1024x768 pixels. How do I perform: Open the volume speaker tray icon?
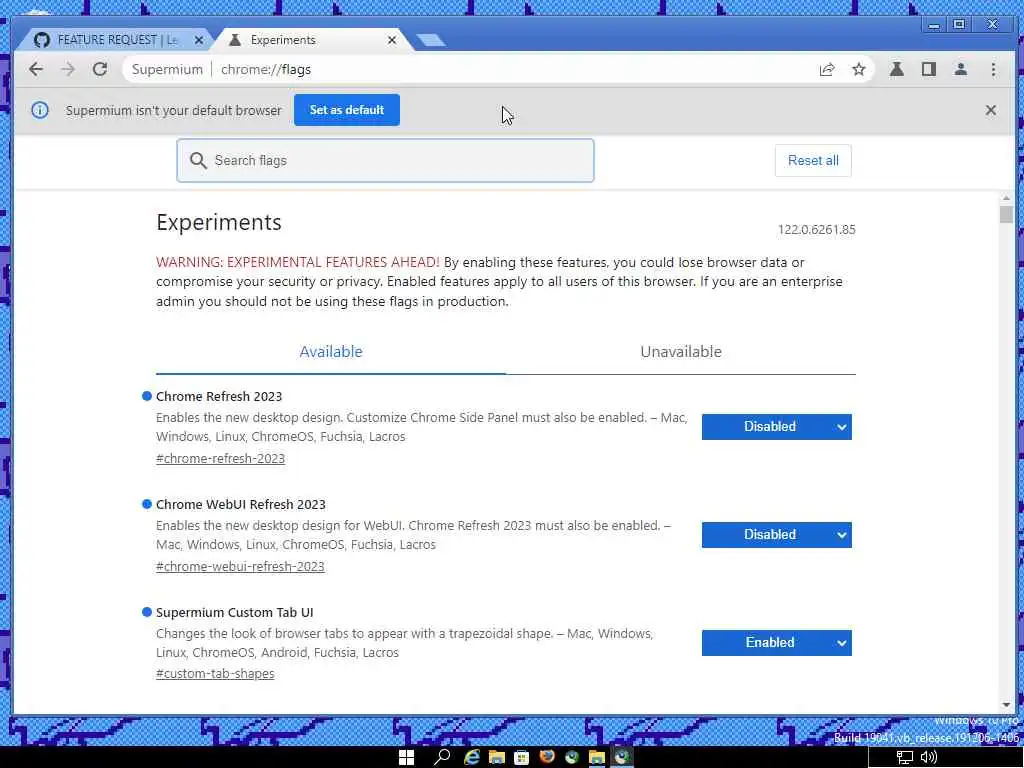click(x=929, y=758)
